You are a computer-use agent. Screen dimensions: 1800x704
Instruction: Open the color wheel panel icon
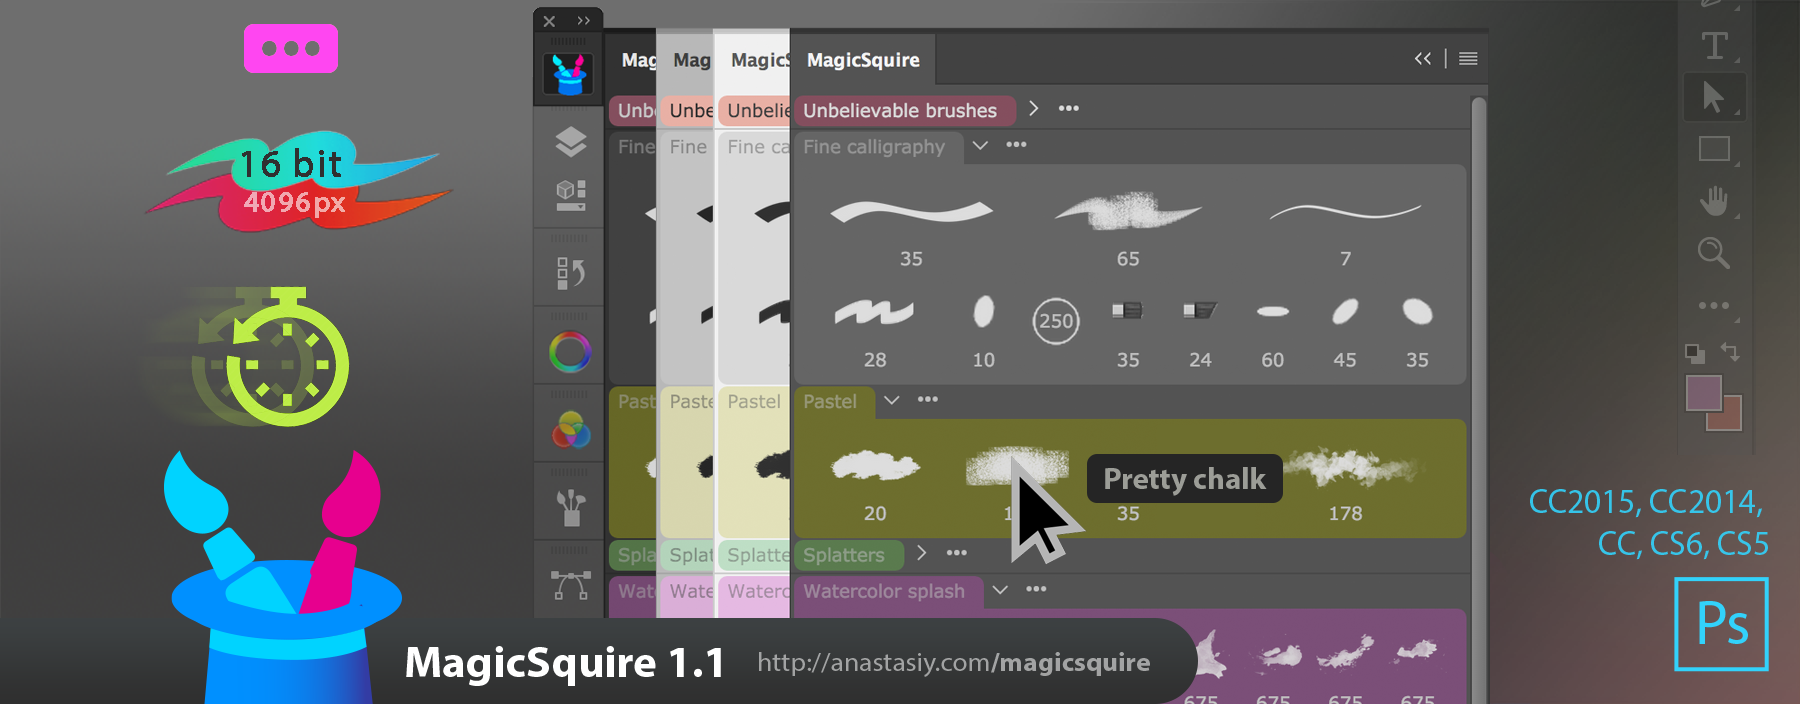[x=570, y=352]
